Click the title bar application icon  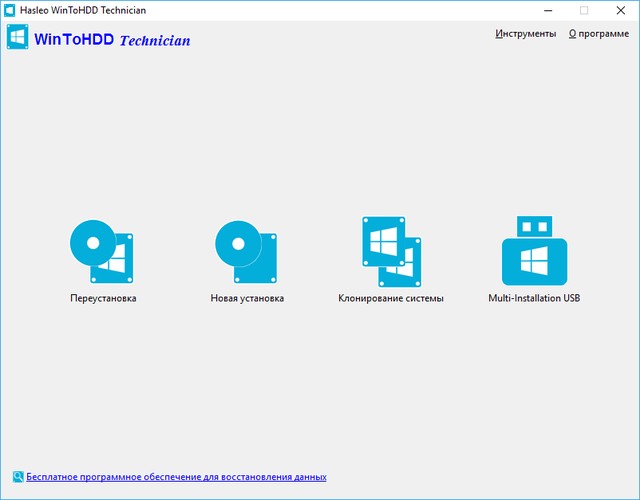[9, 9]
